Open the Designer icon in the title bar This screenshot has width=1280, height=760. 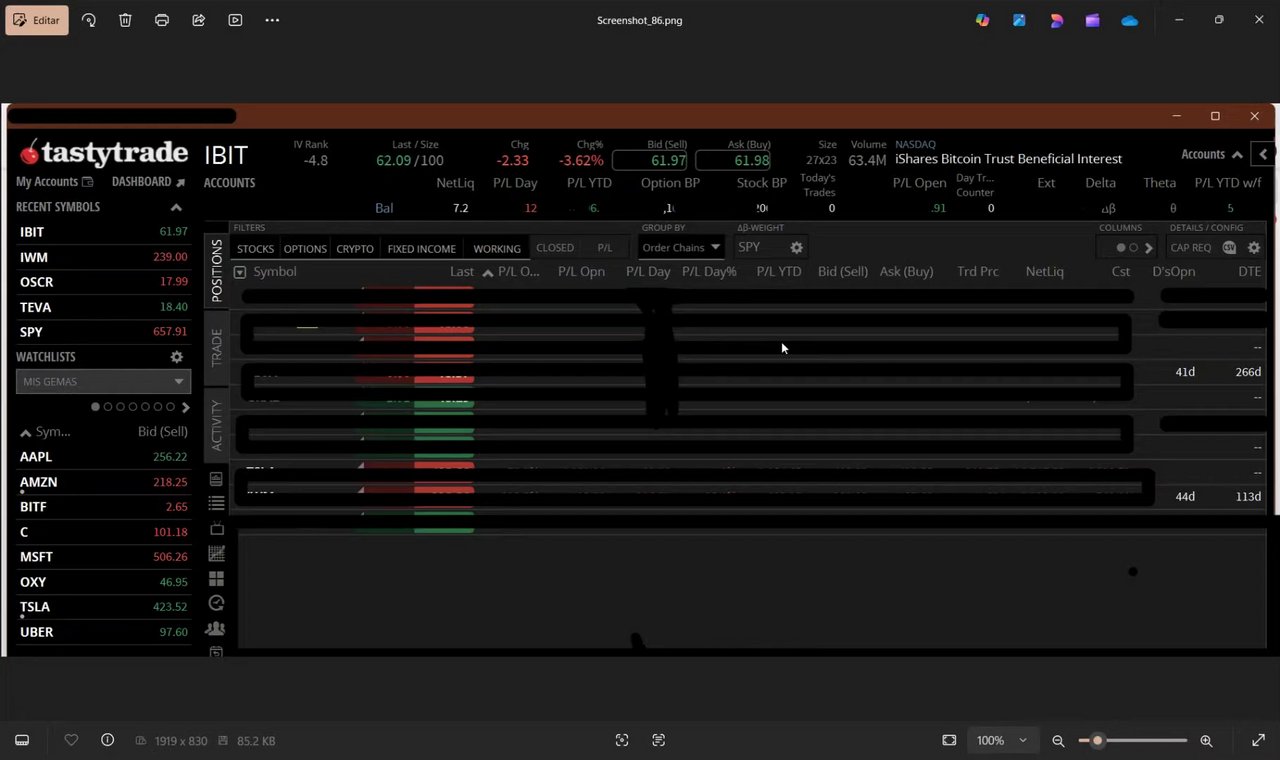coord(1056,20)
